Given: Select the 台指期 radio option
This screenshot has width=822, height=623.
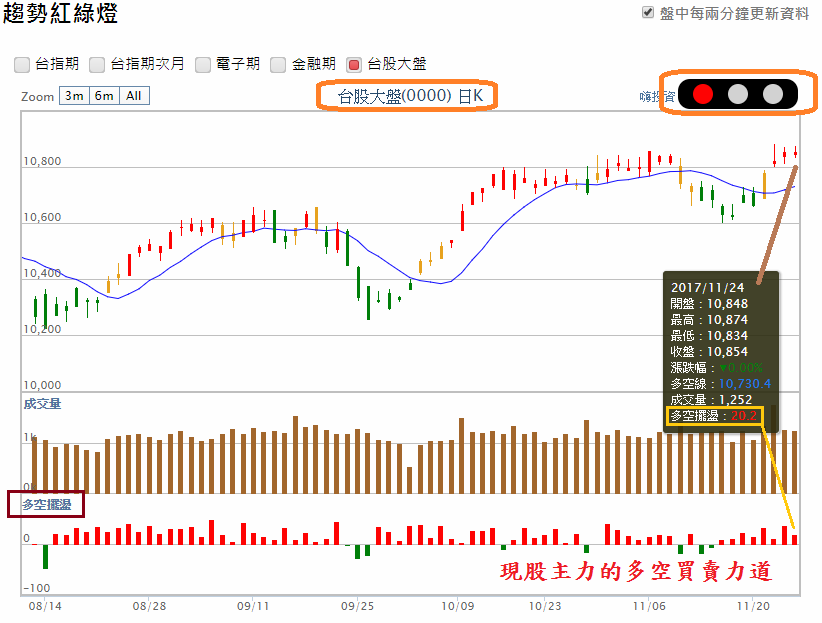Looking at the screenshot, I should 22,65.
